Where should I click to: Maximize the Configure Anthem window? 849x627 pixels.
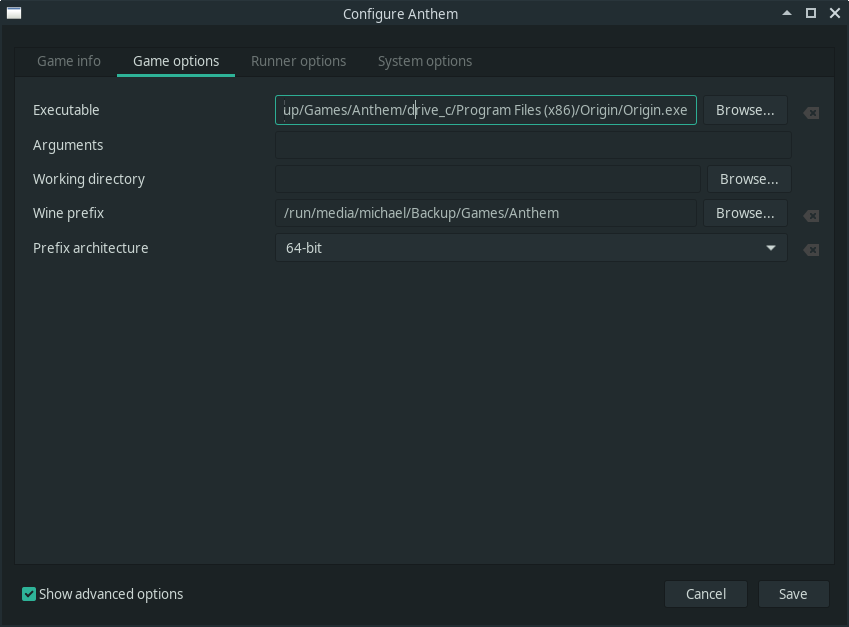point(811,13)
